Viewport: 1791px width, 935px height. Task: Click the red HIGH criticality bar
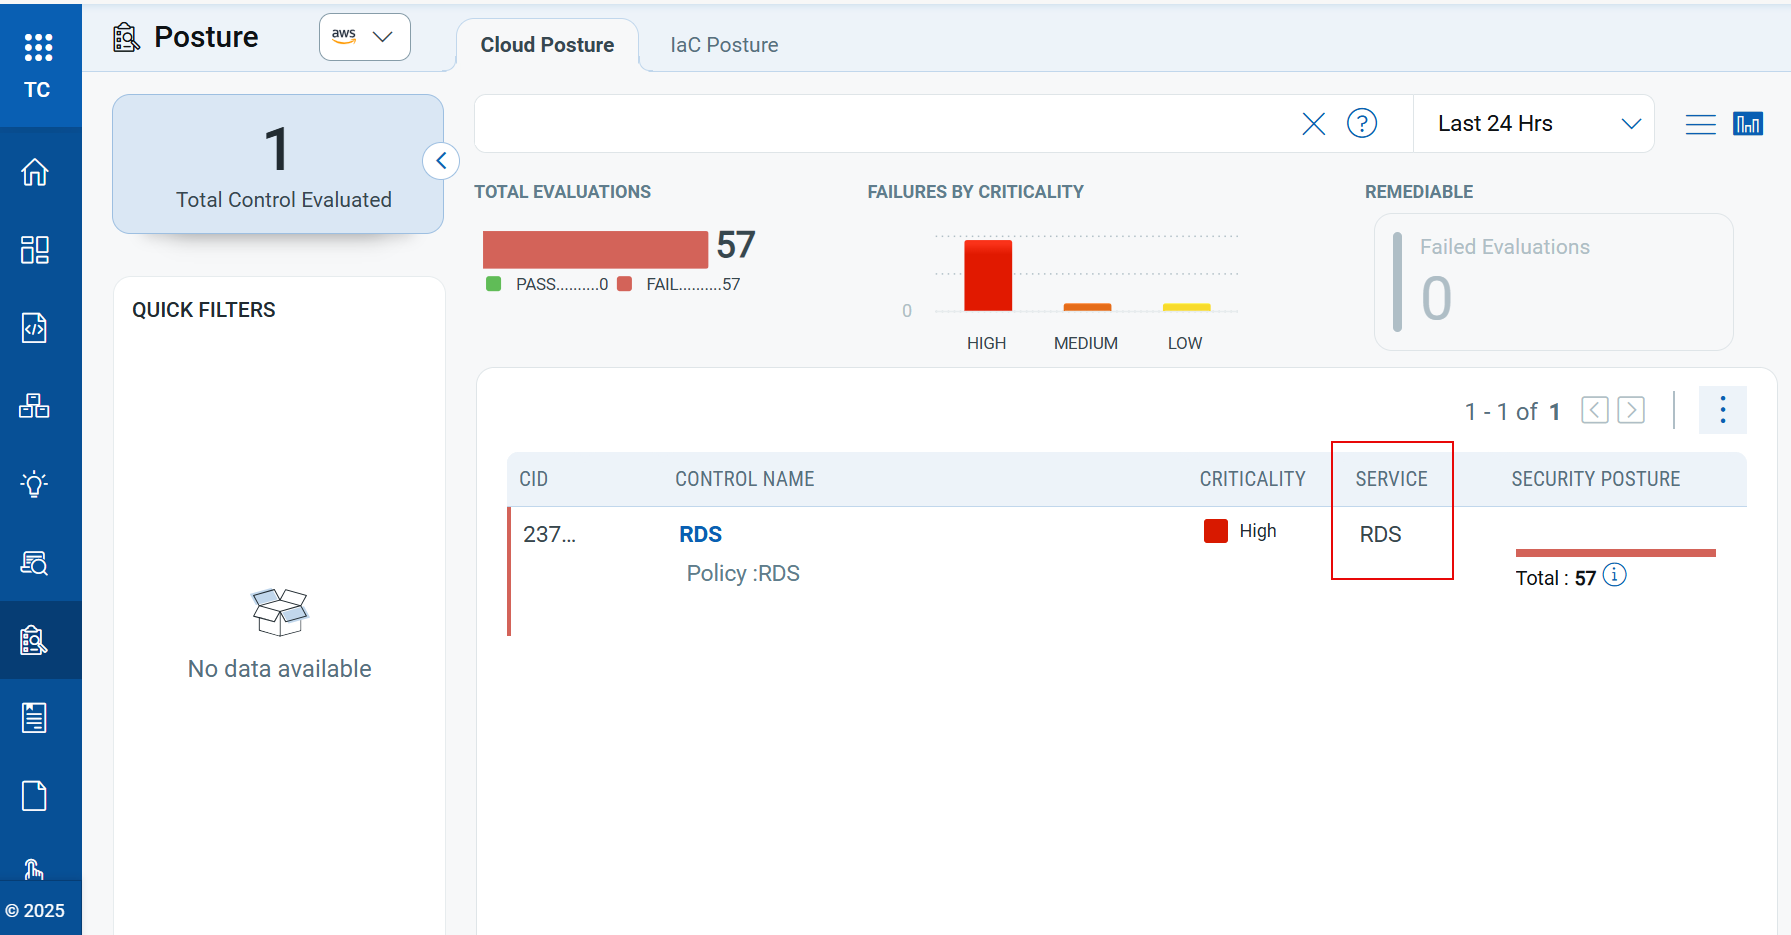pyautogui.click(x=987, y=275)
